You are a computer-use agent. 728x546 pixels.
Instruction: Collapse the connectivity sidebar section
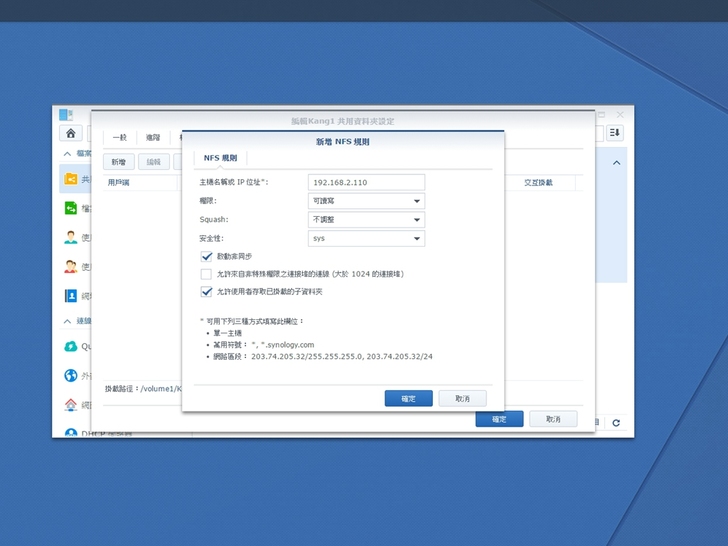(67, 321)
